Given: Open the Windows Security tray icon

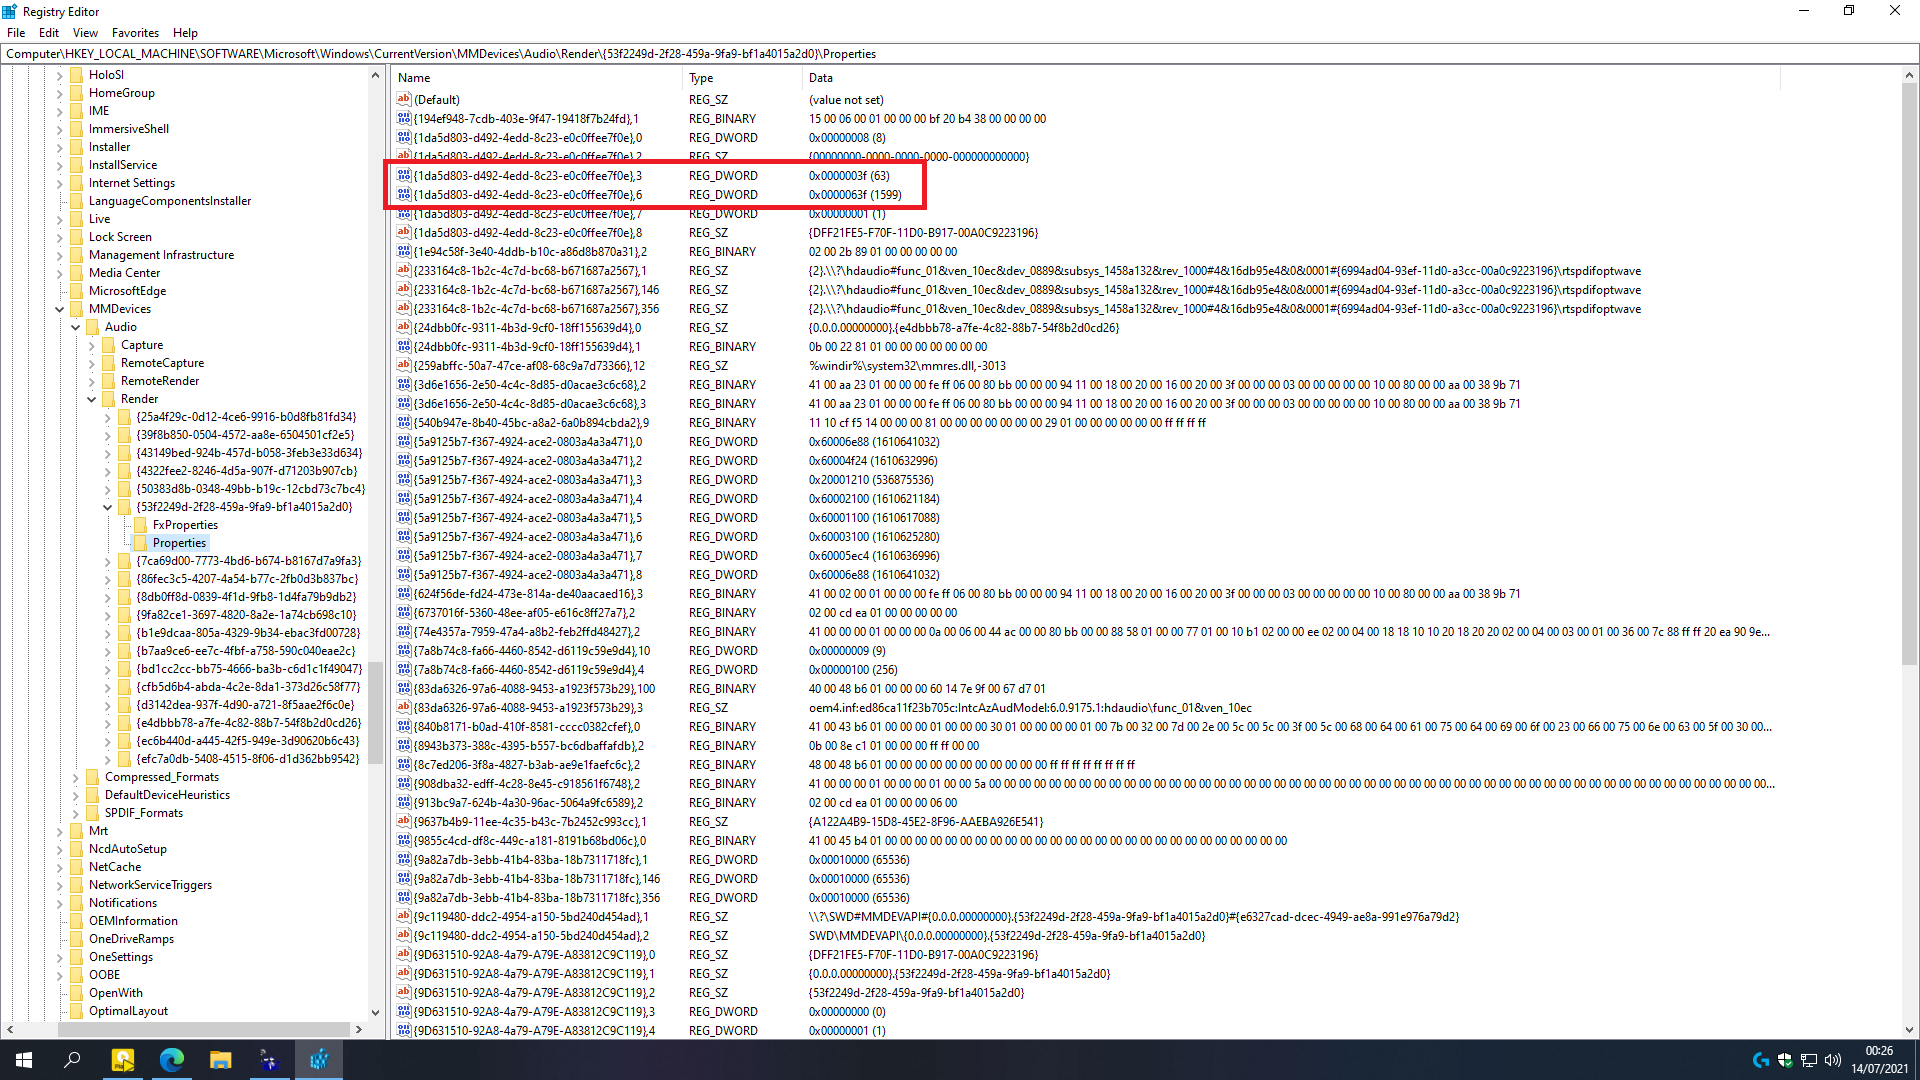Looking at the screenshot, I should pos(1785,1060).
